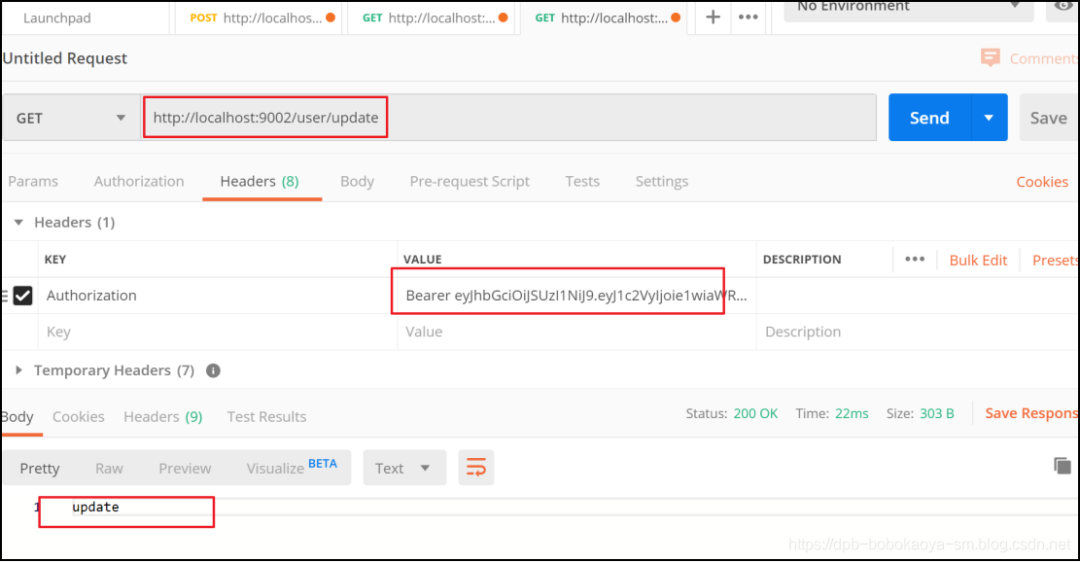The image size is (1080, 562).
Task: Open the request Headers (8) tab
Action: [260, 181]
